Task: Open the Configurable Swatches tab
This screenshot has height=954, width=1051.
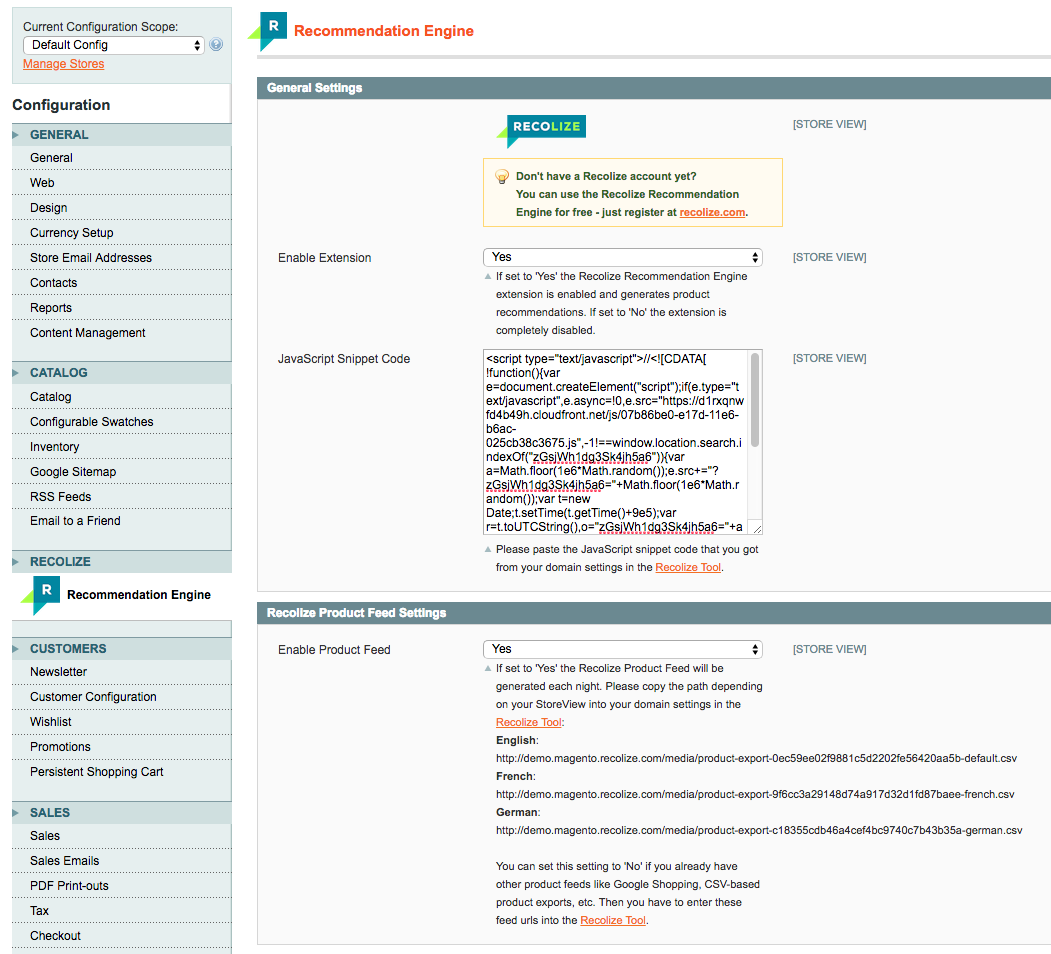Action: 121,422
